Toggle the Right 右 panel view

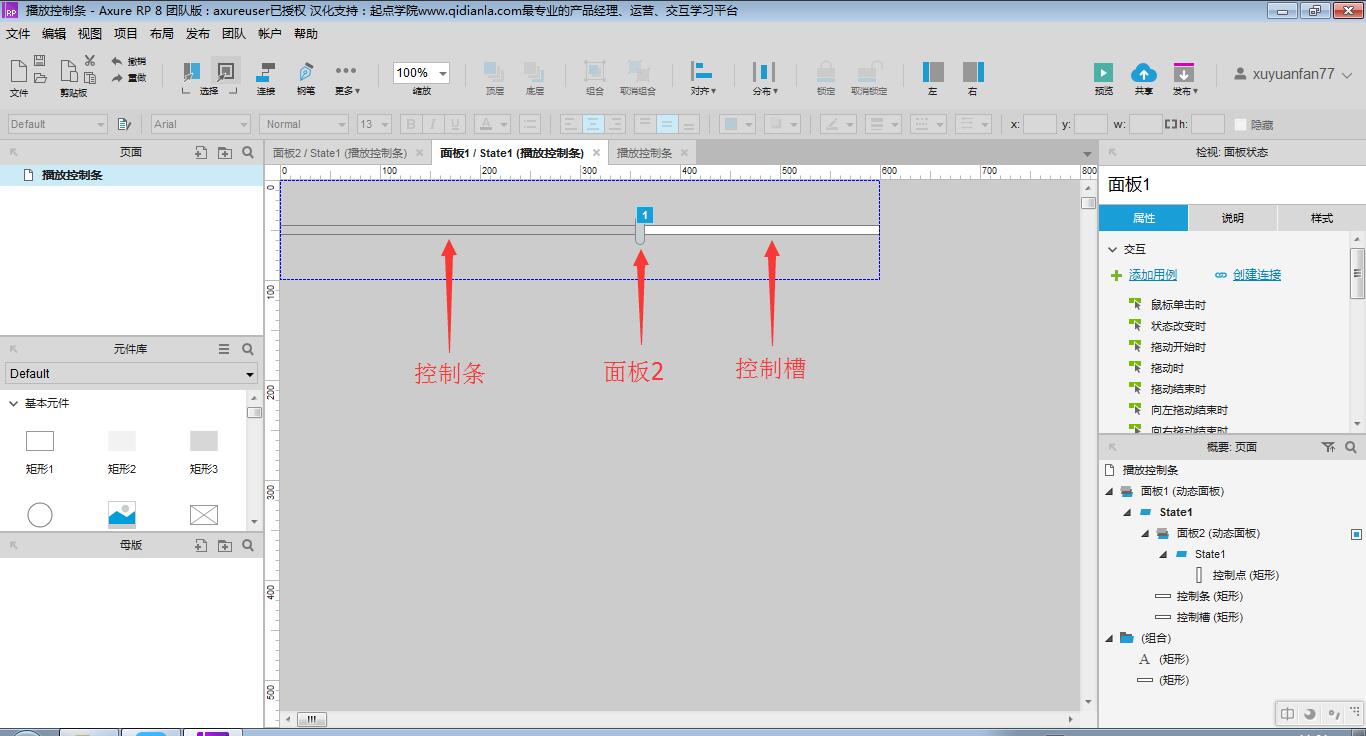(973, 78)
